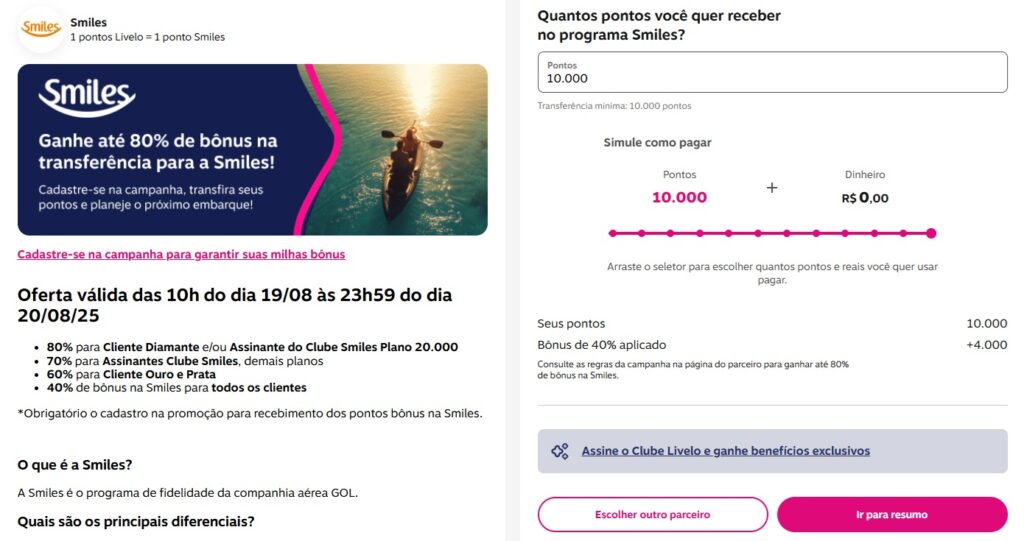Click the sparkle icon beside Clube Livelo

[560, 451]
